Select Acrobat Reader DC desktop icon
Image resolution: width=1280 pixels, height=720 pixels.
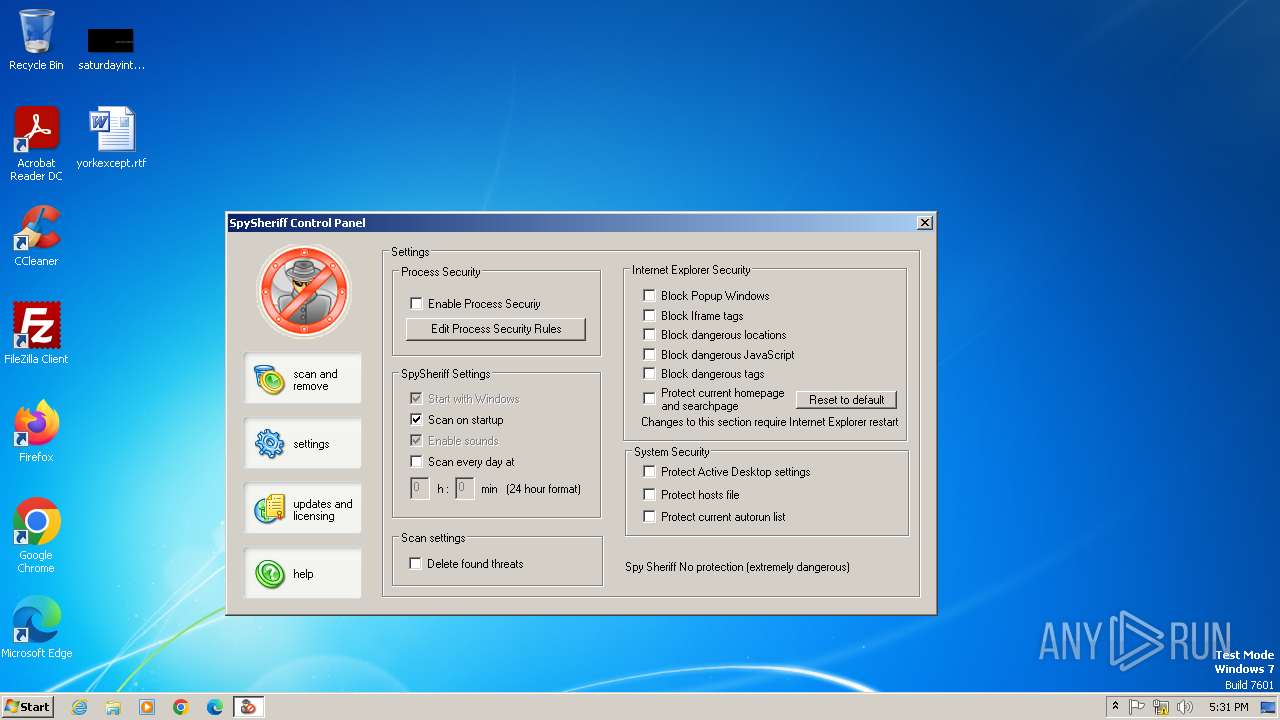36,144
